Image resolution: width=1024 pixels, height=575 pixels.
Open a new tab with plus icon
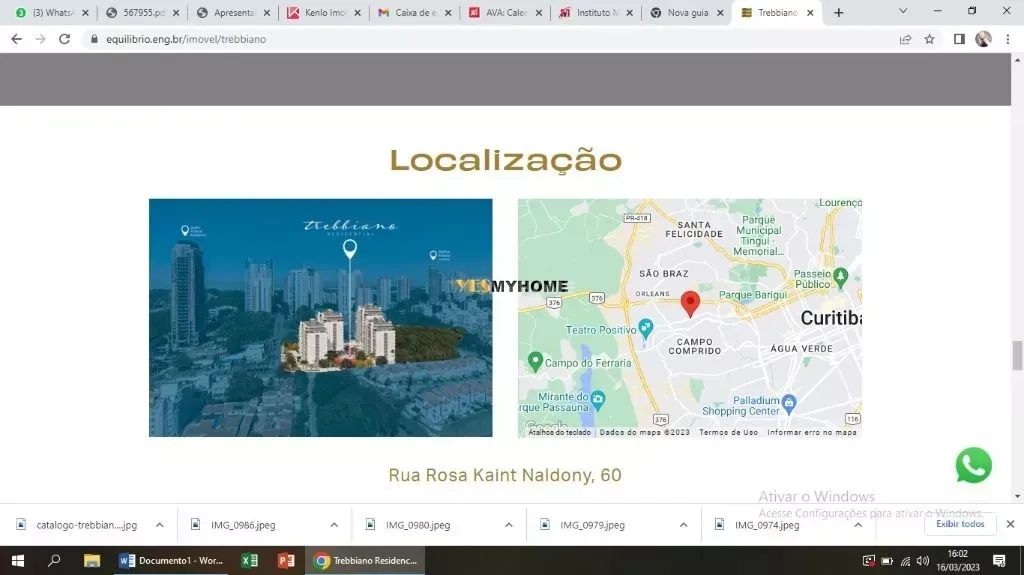tap(839, 12)
